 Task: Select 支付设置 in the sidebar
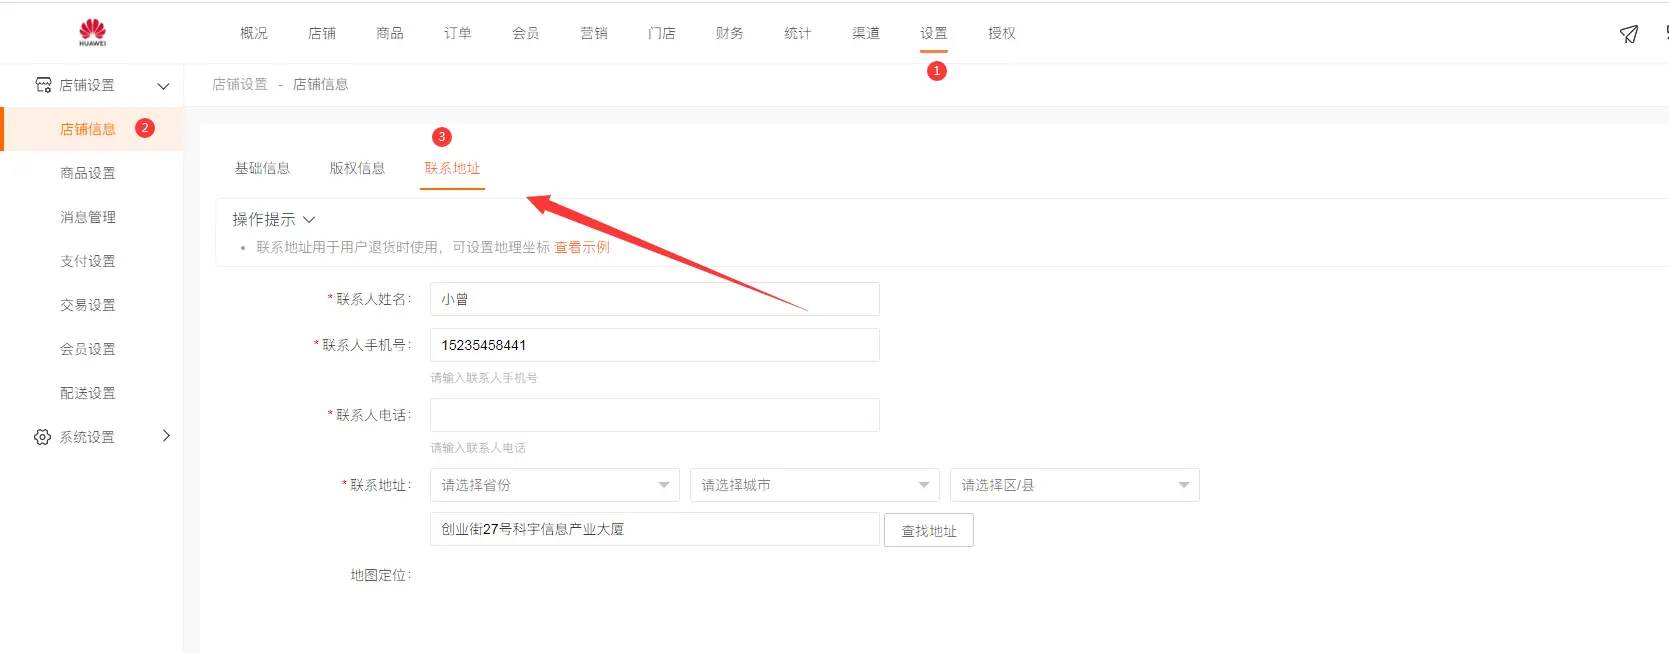pyautogui.click(x=88, y=261)
